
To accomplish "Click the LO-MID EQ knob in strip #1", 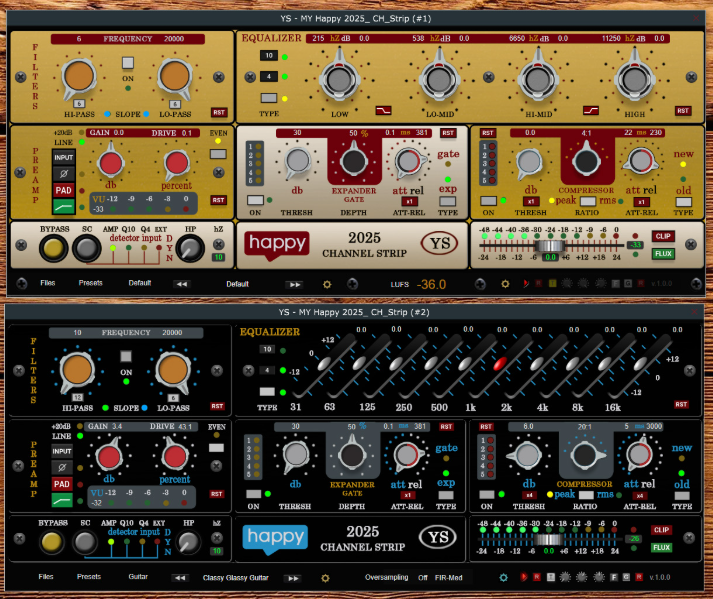I will point(440,80).
